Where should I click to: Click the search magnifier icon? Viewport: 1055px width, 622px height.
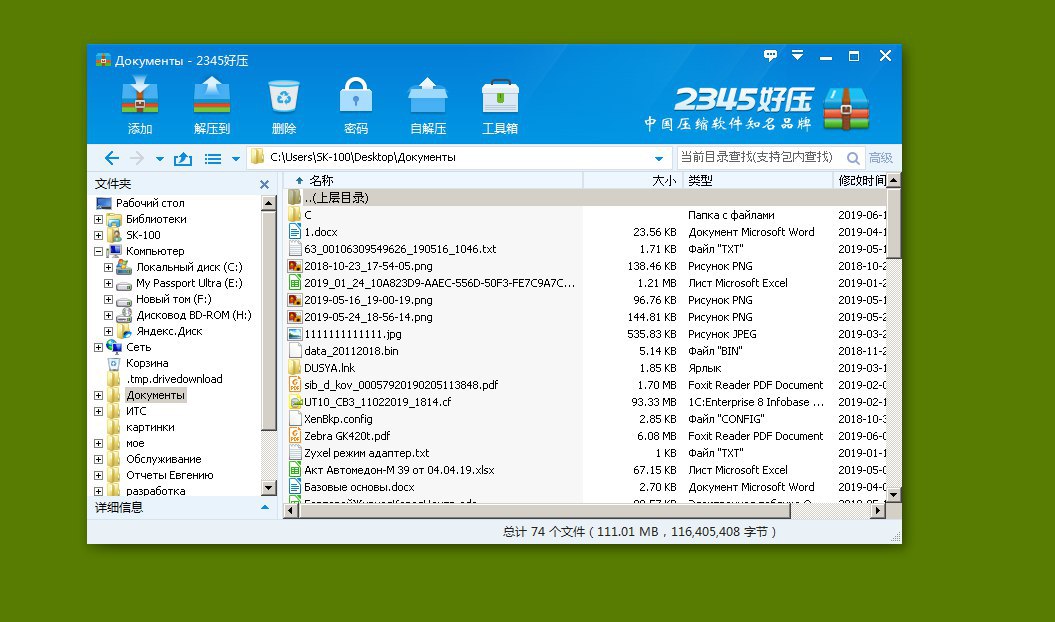coord(853,158)
